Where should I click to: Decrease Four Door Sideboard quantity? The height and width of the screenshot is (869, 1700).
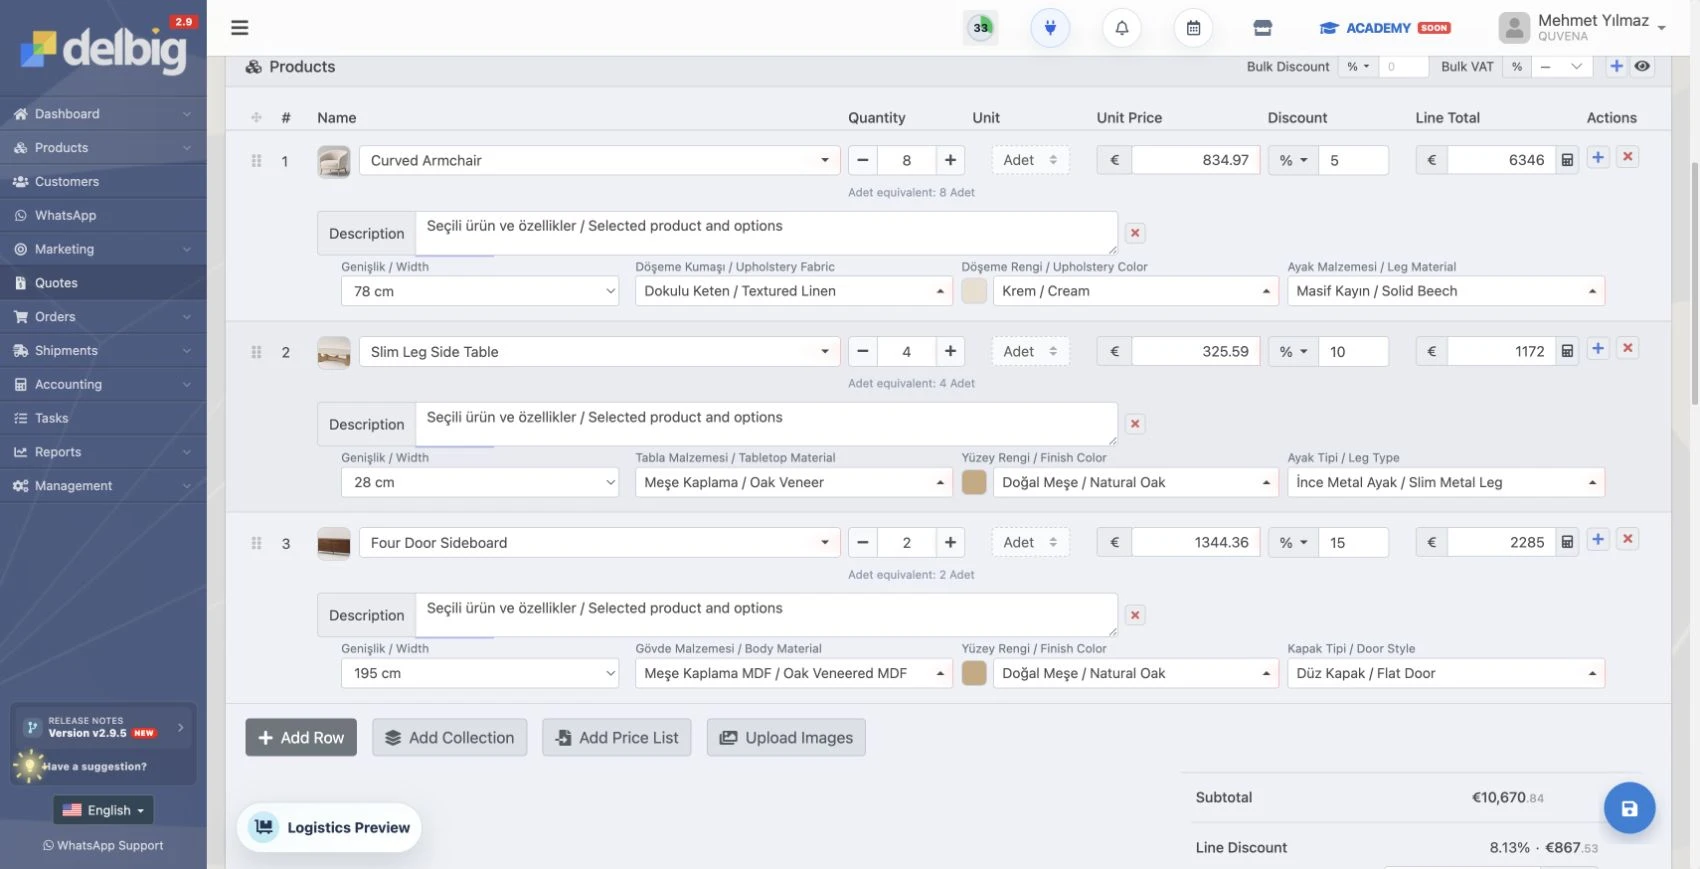[x=863, y=542]
